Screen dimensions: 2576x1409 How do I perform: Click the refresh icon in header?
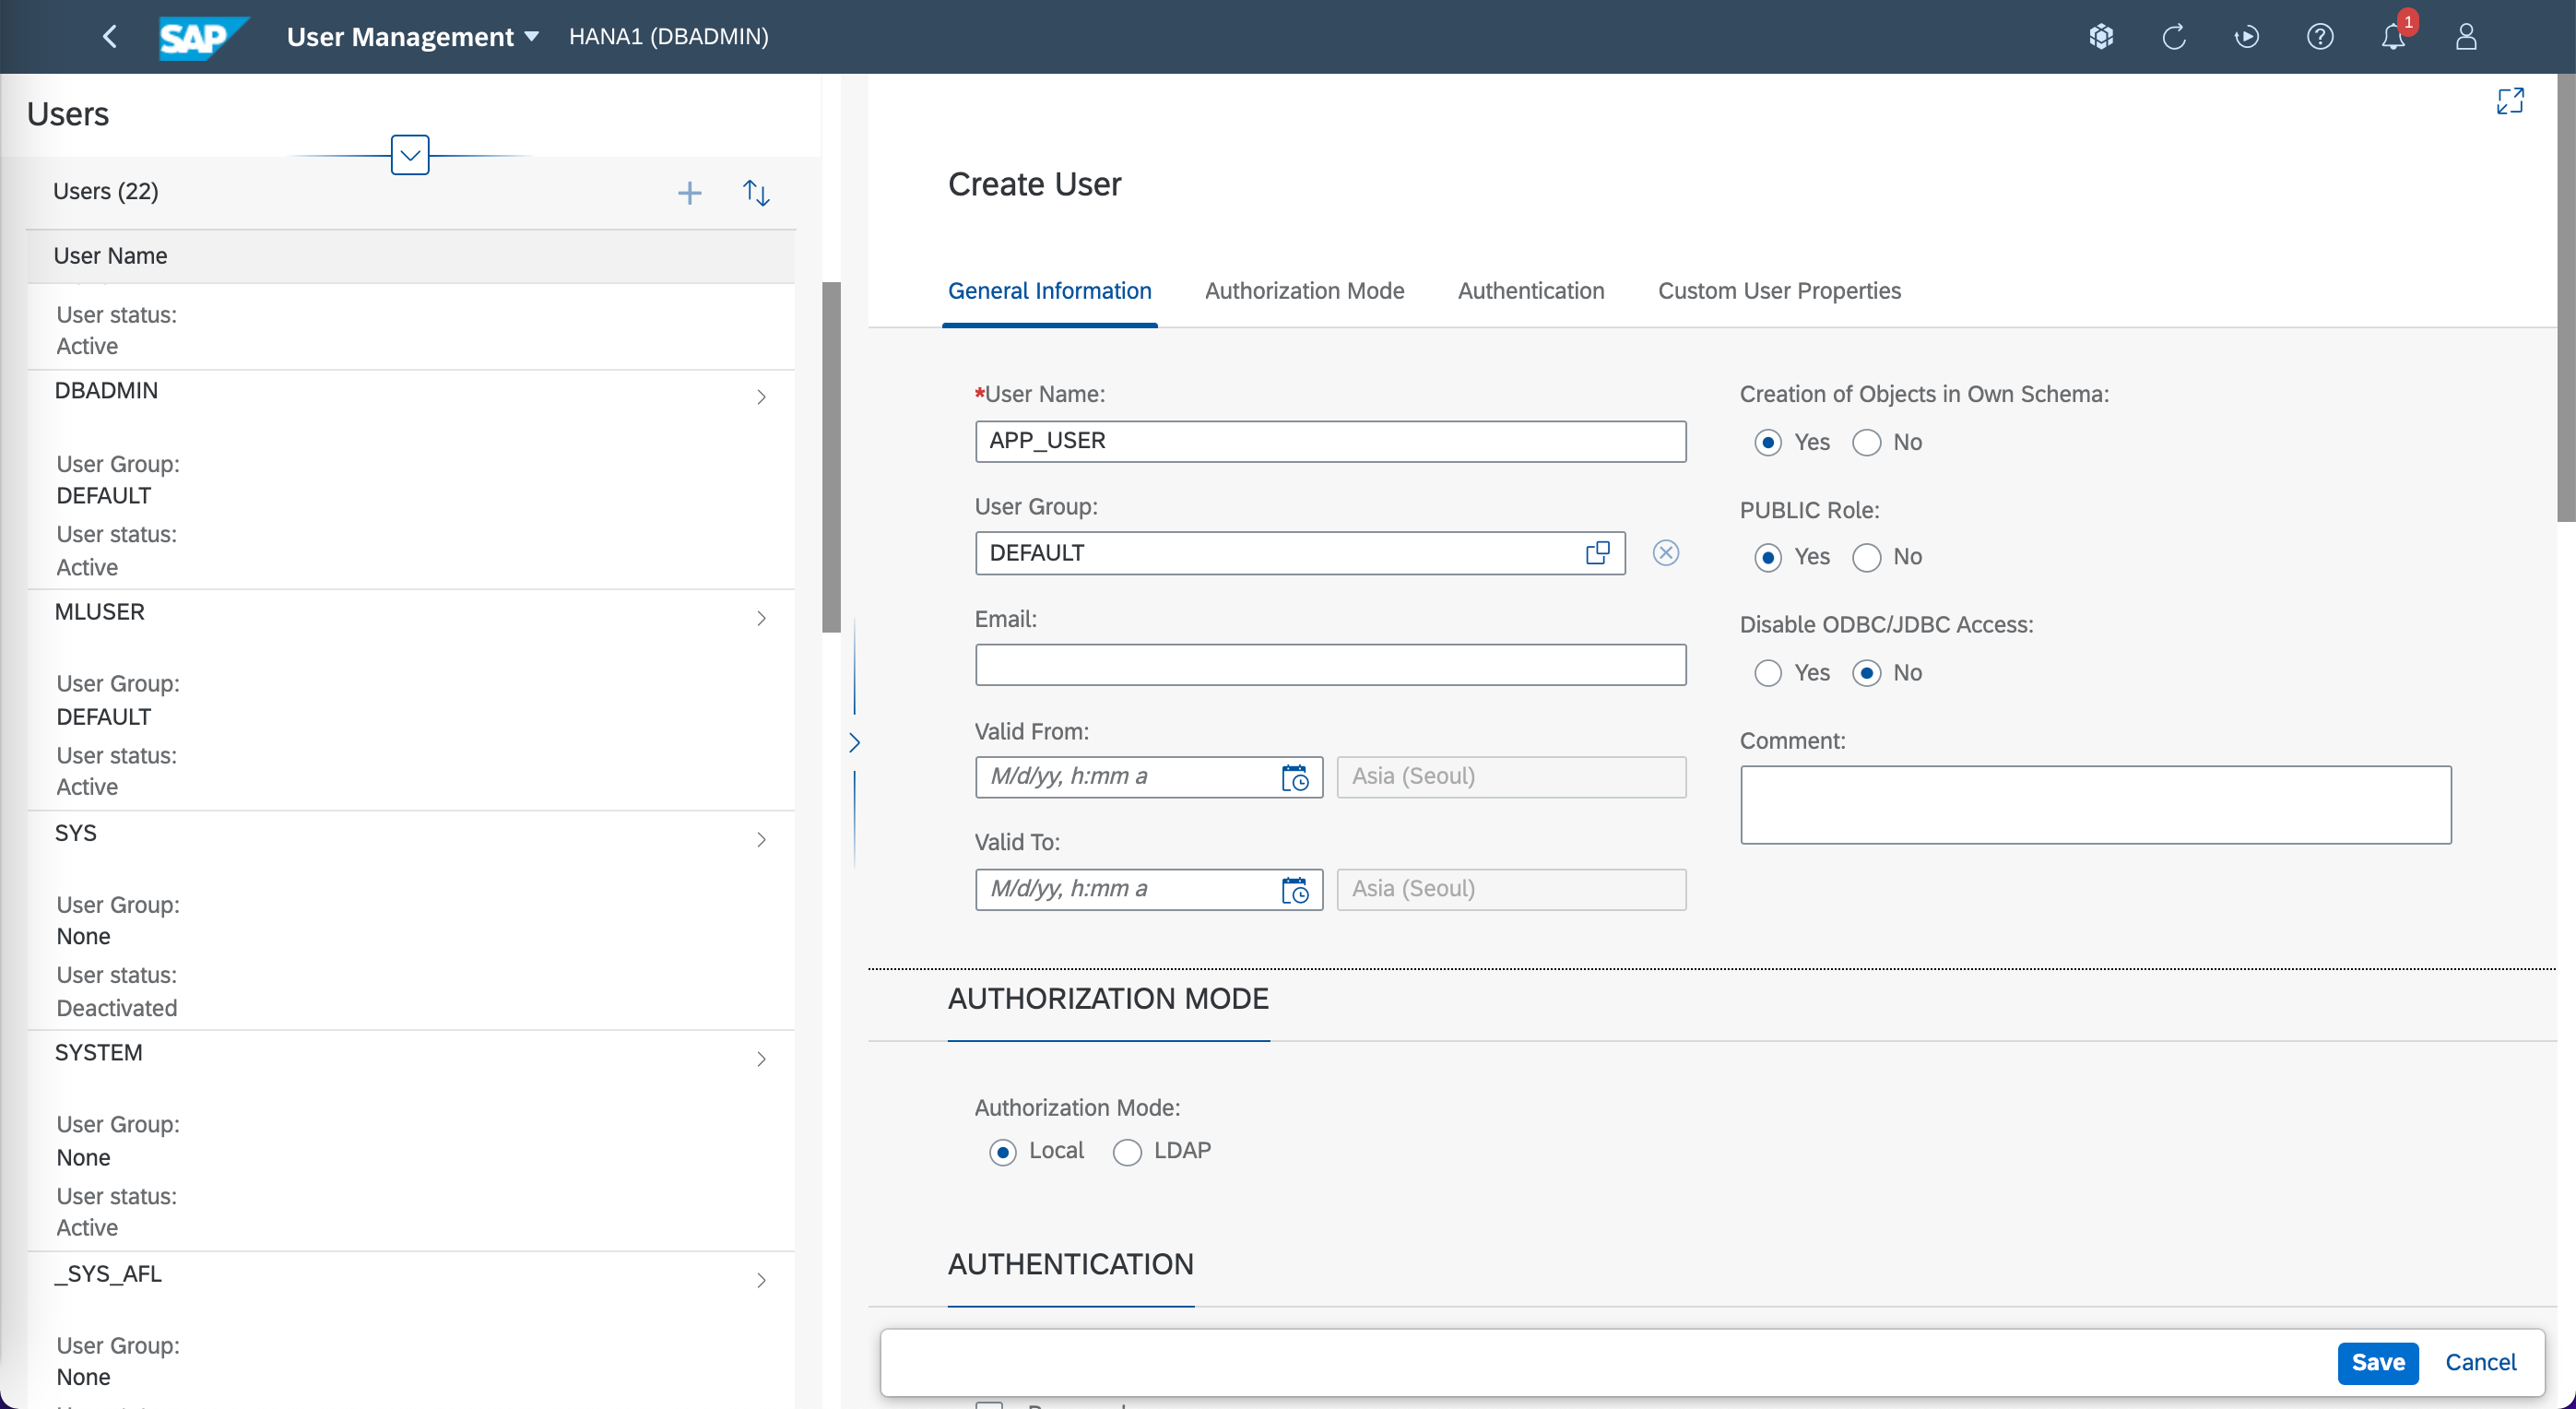(x=2173, y=37)
